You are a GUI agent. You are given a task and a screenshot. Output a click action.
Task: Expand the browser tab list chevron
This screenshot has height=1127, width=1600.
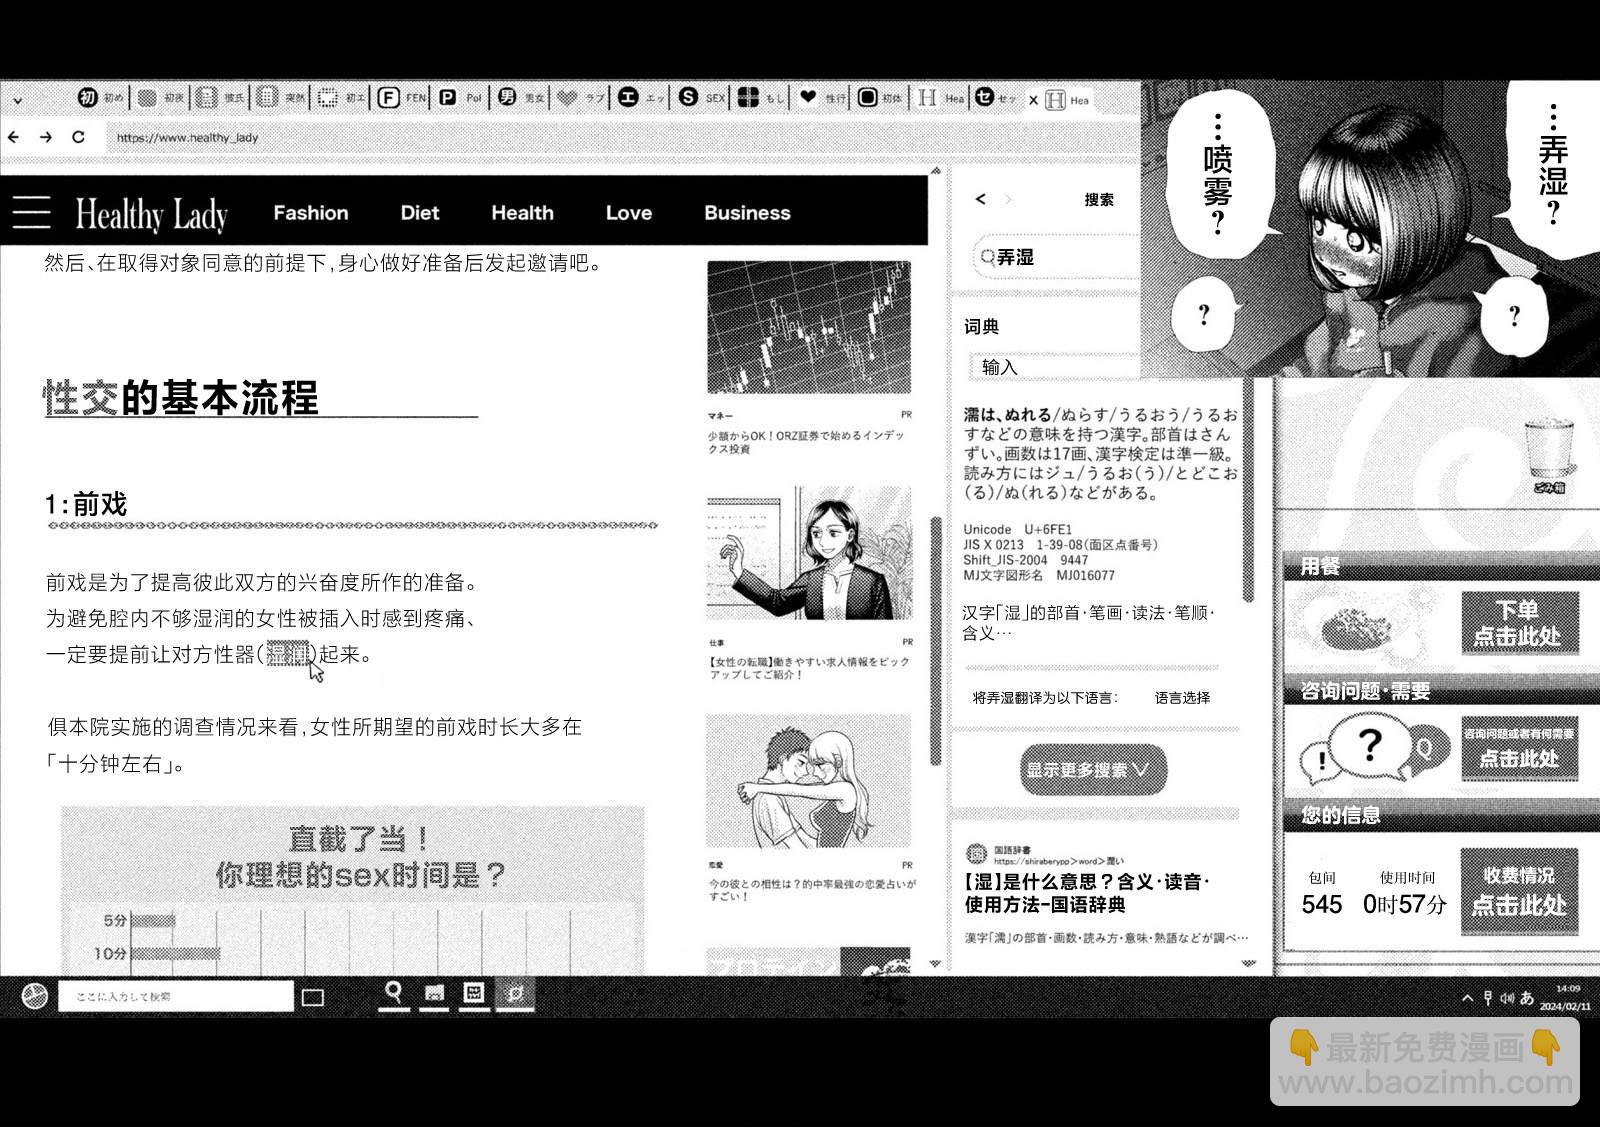pyautogui.click(x=17, y=100)
